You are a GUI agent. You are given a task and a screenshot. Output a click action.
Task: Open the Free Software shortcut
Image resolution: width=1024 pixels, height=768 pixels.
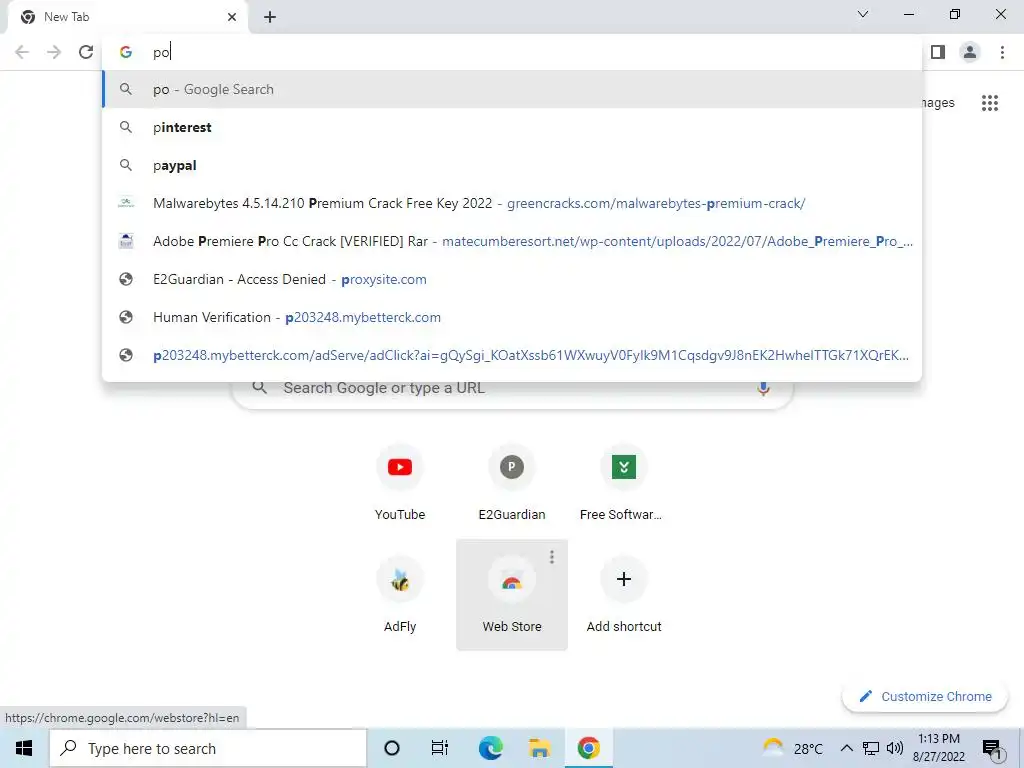[624, 483]
